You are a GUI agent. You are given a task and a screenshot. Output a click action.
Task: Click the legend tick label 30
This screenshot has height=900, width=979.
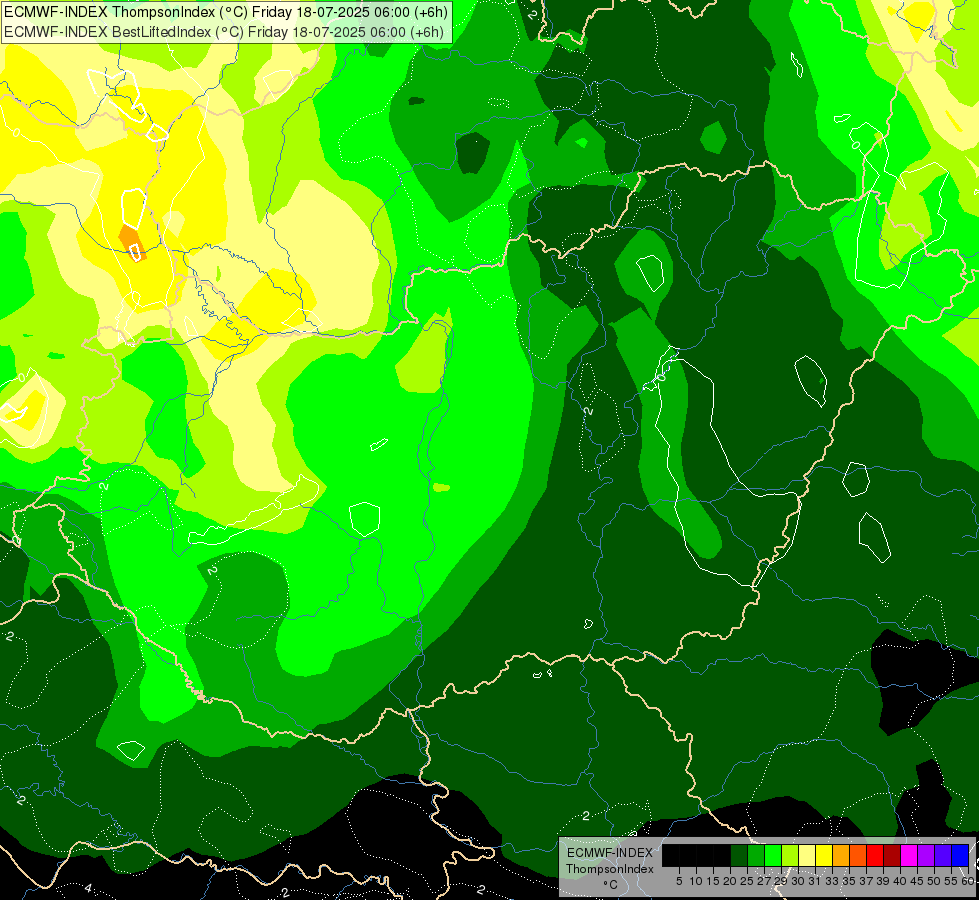pos(799,881)
